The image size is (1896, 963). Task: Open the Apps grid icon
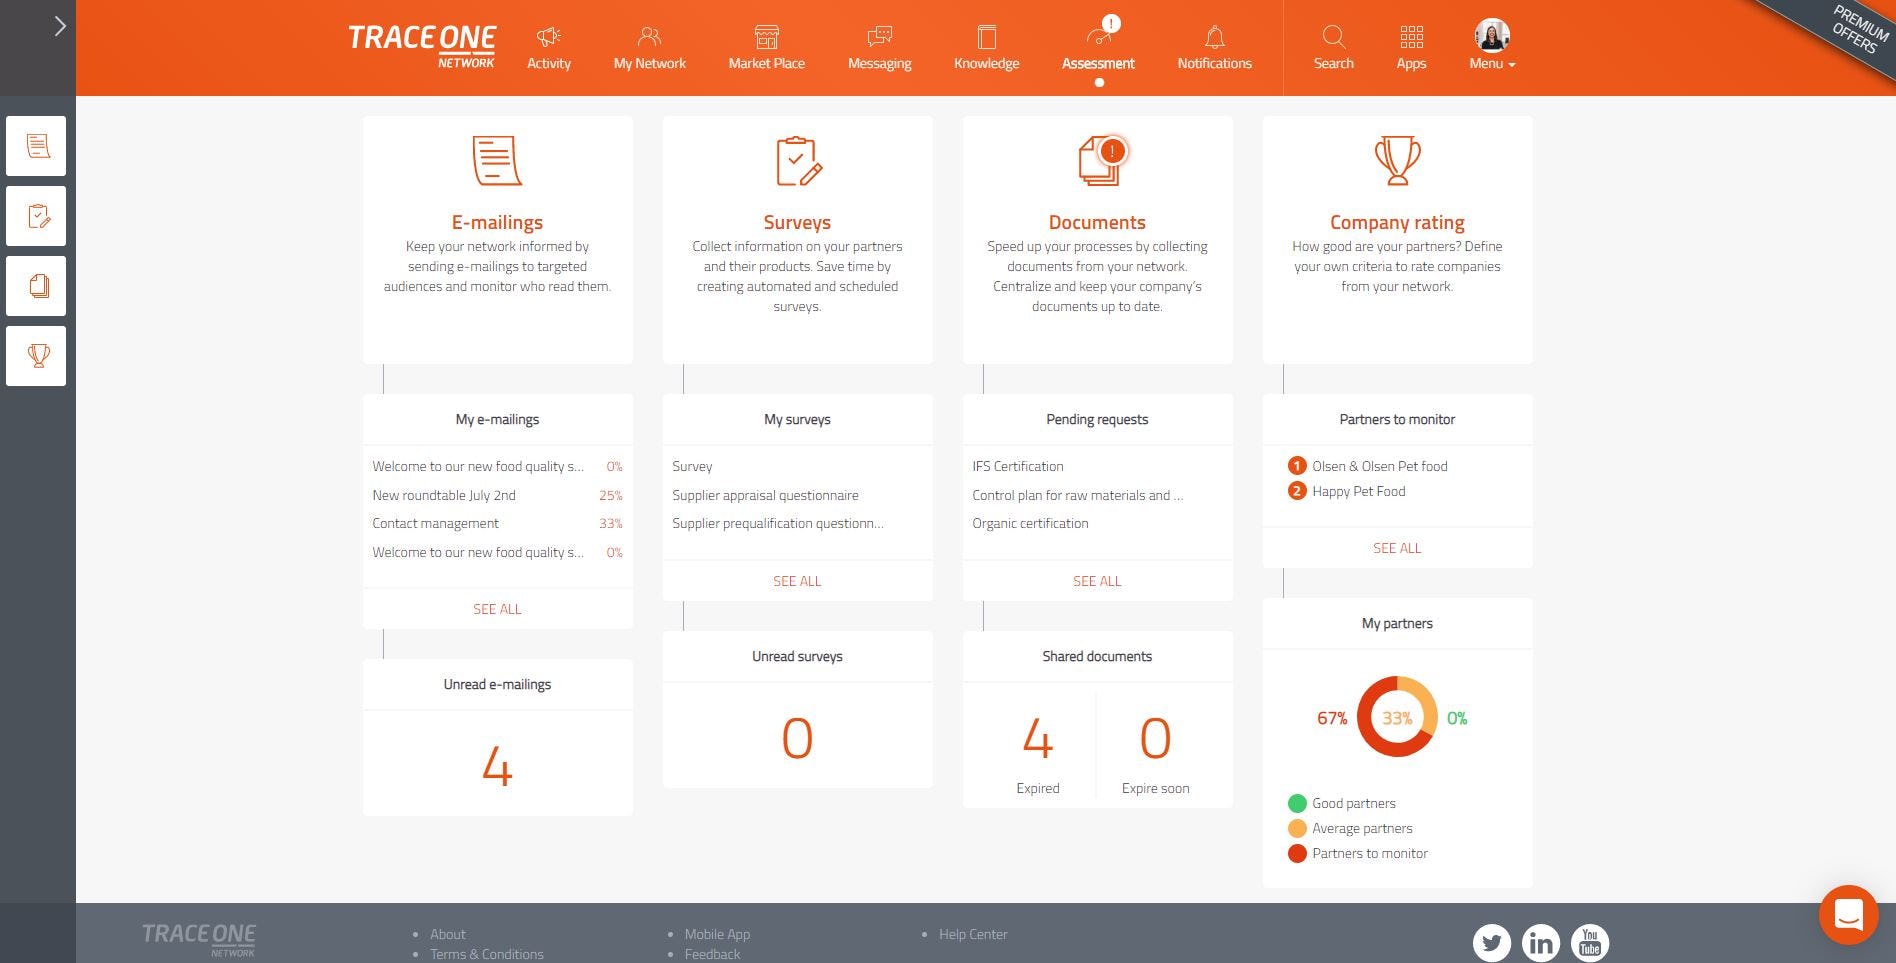1411,45
